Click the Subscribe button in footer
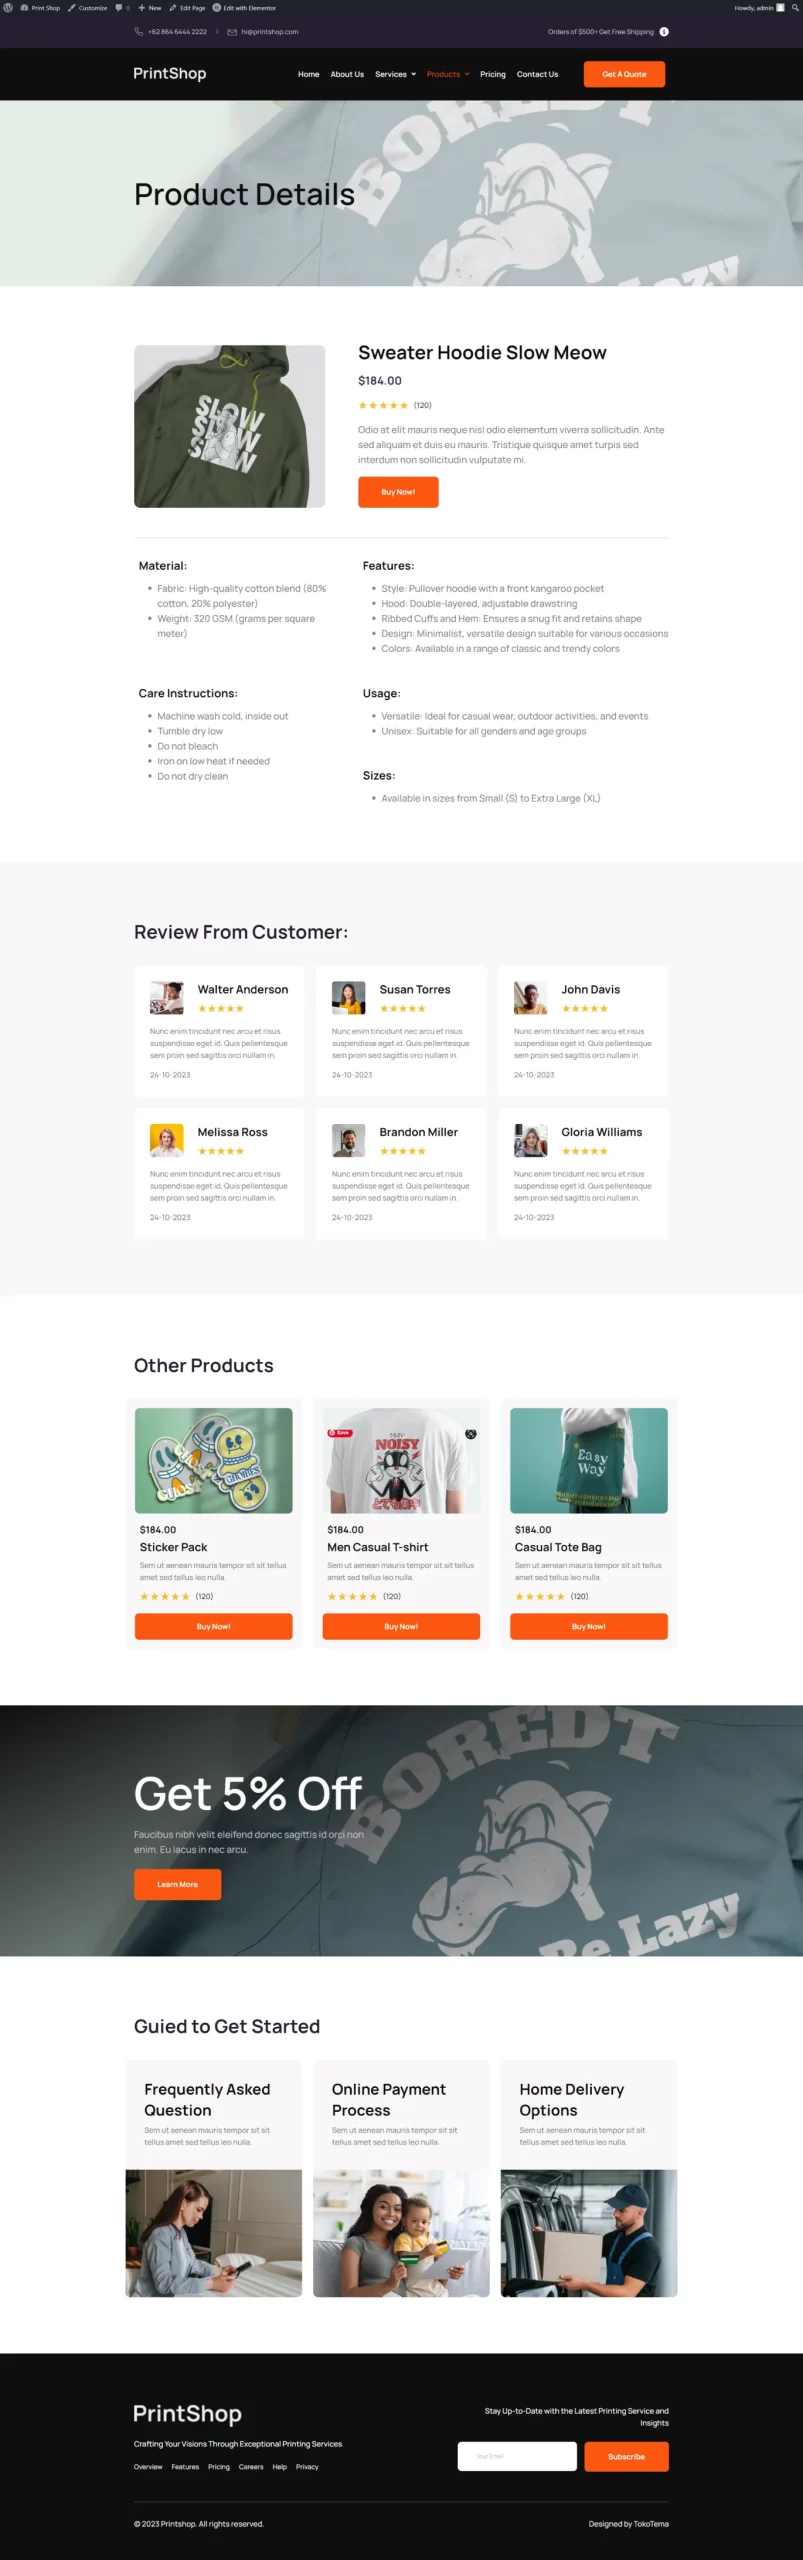Screen dimensions: 803x2560 (x=626, y=2456)
